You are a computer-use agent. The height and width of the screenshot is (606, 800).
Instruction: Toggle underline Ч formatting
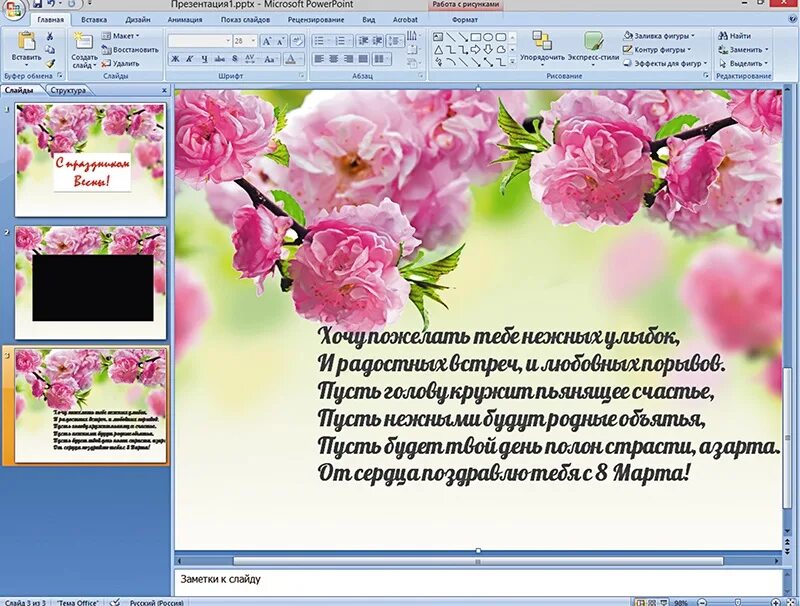click(204, 59)
